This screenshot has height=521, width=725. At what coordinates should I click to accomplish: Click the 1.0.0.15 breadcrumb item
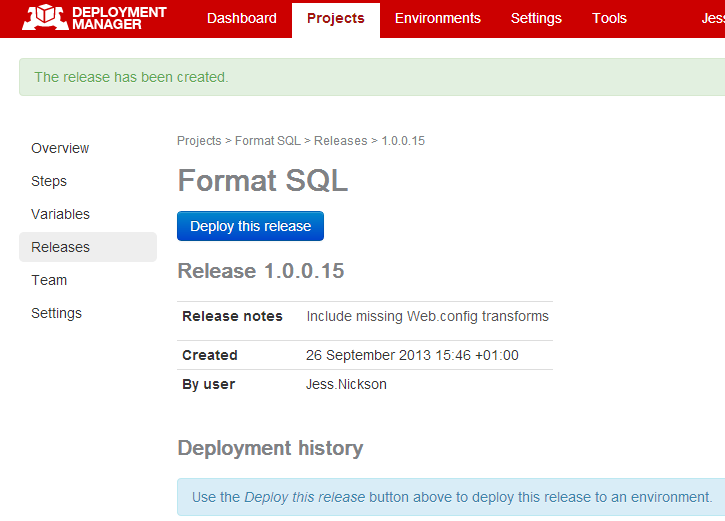403,141
